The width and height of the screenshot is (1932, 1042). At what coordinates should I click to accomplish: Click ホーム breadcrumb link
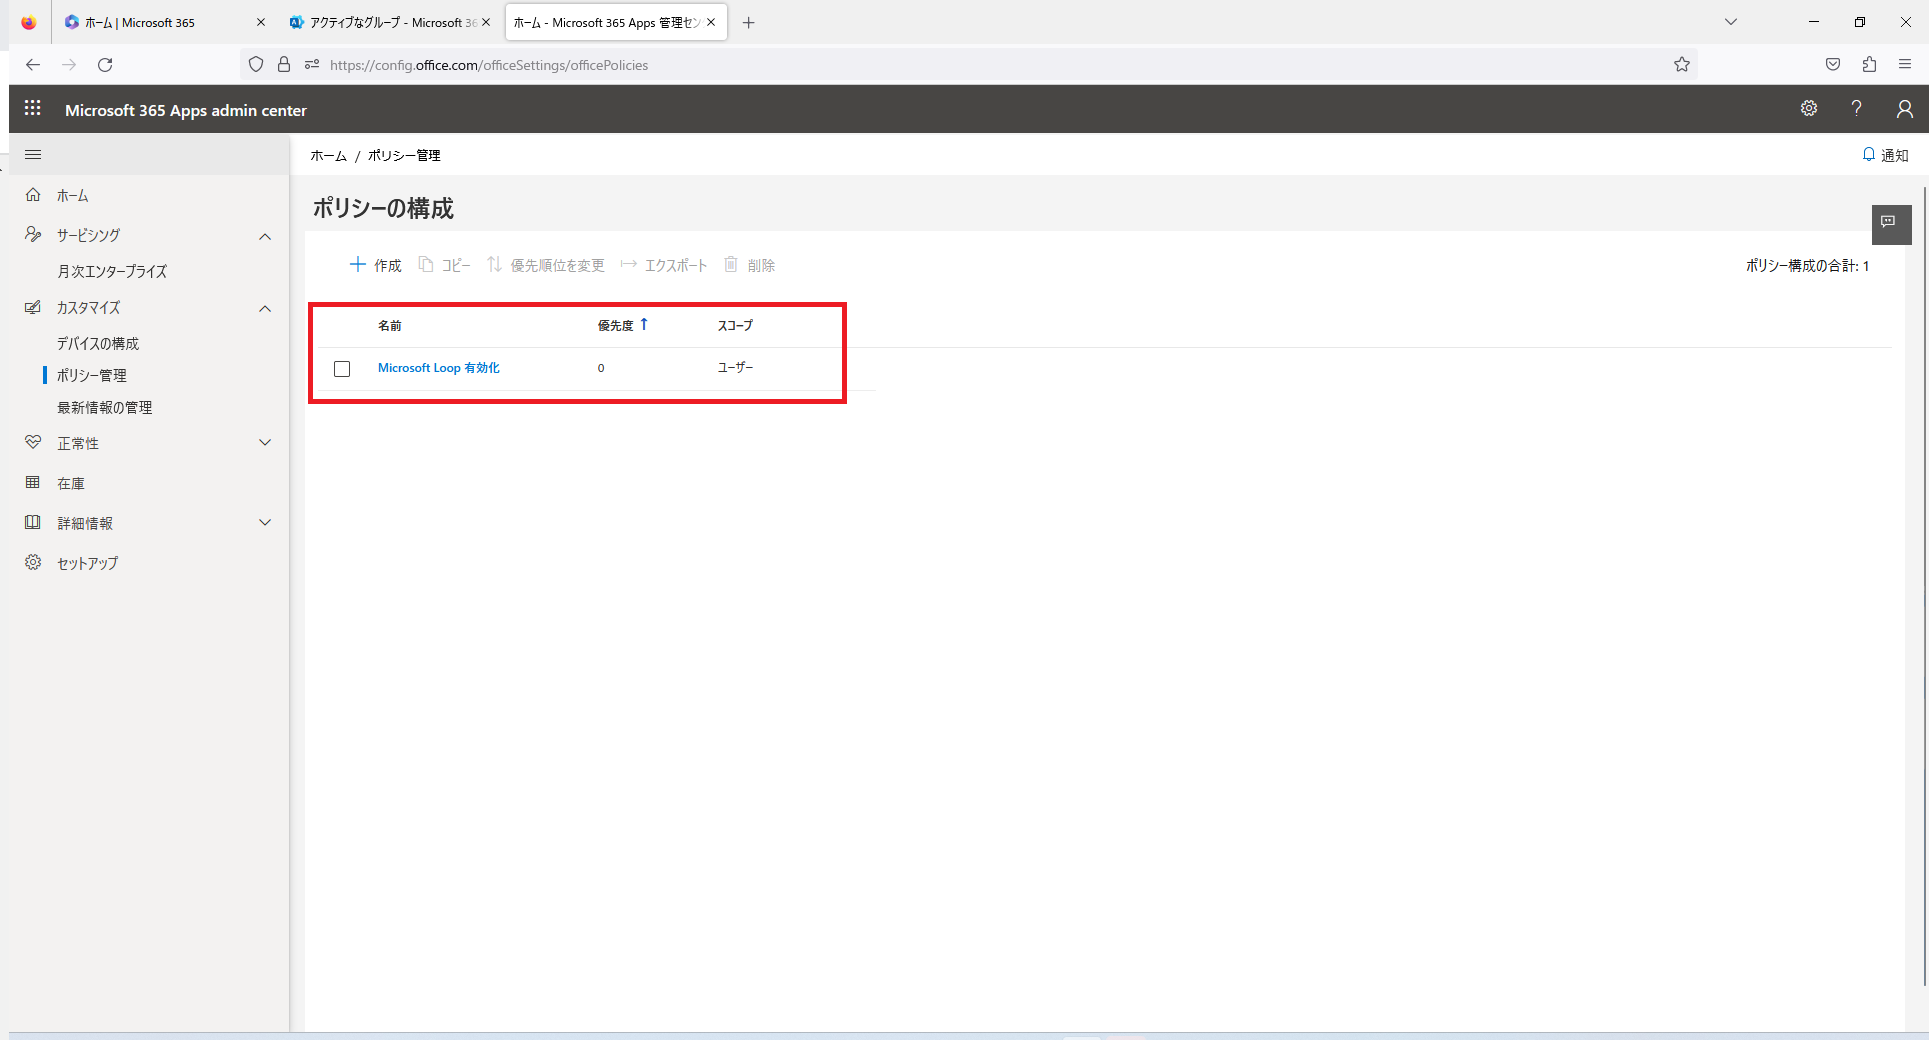click(x=328, y=155)
